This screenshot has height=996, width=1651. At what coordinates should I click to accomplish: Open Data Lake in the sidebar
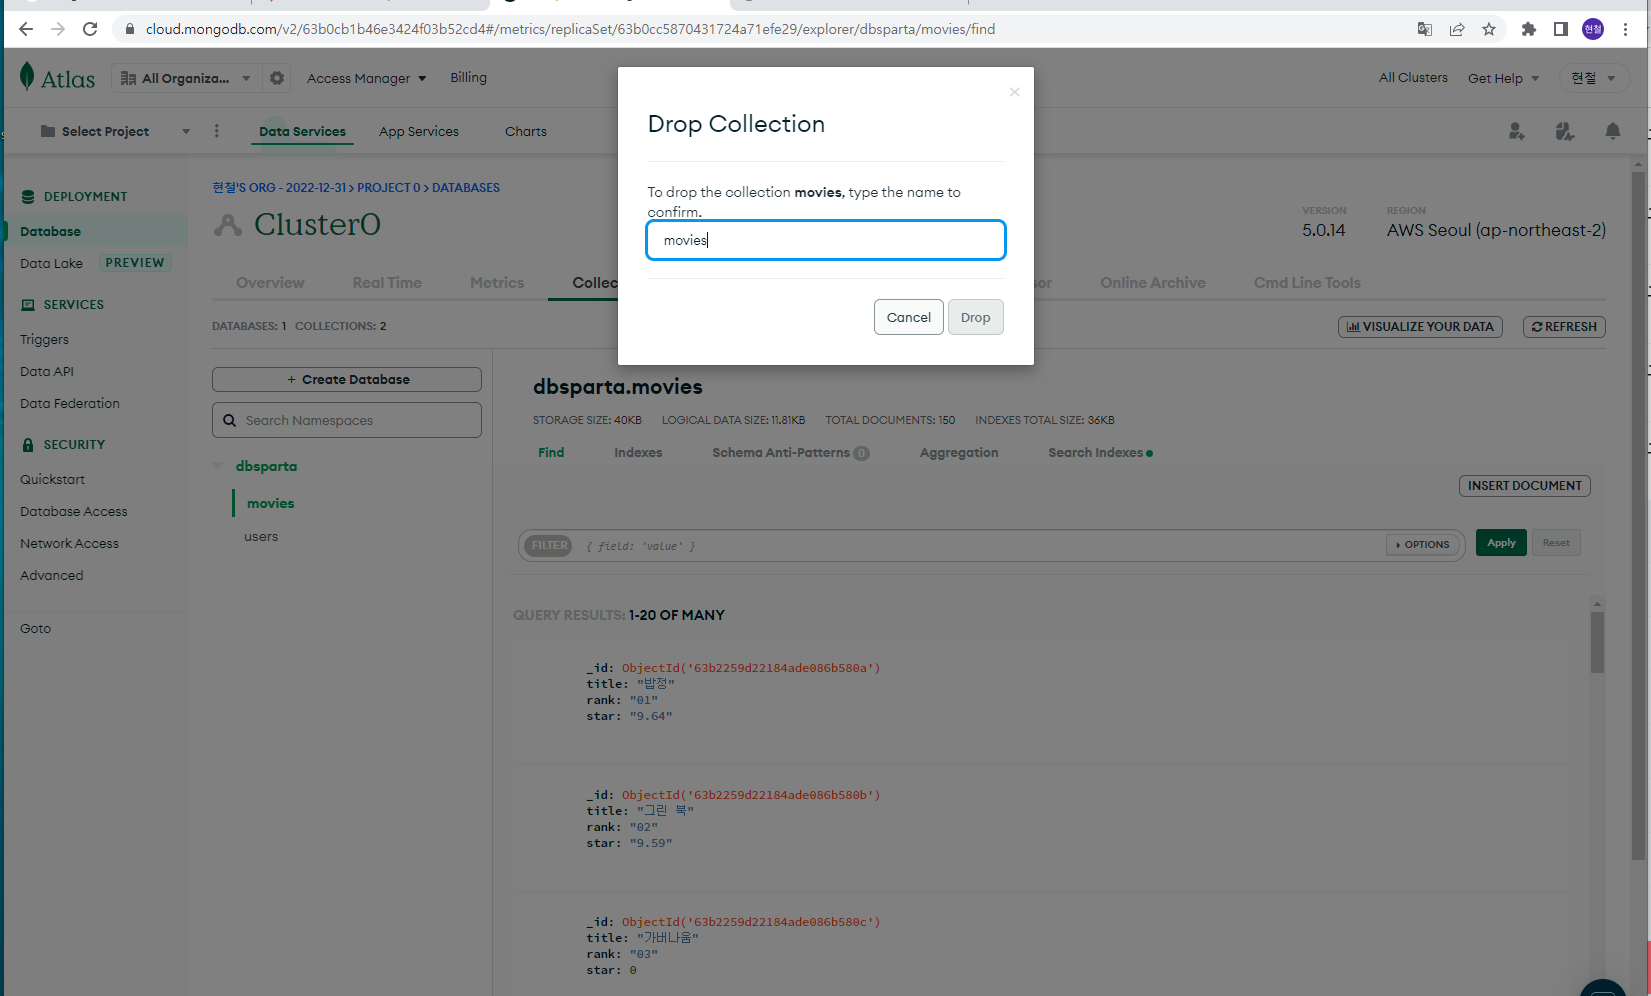[52, 263]
